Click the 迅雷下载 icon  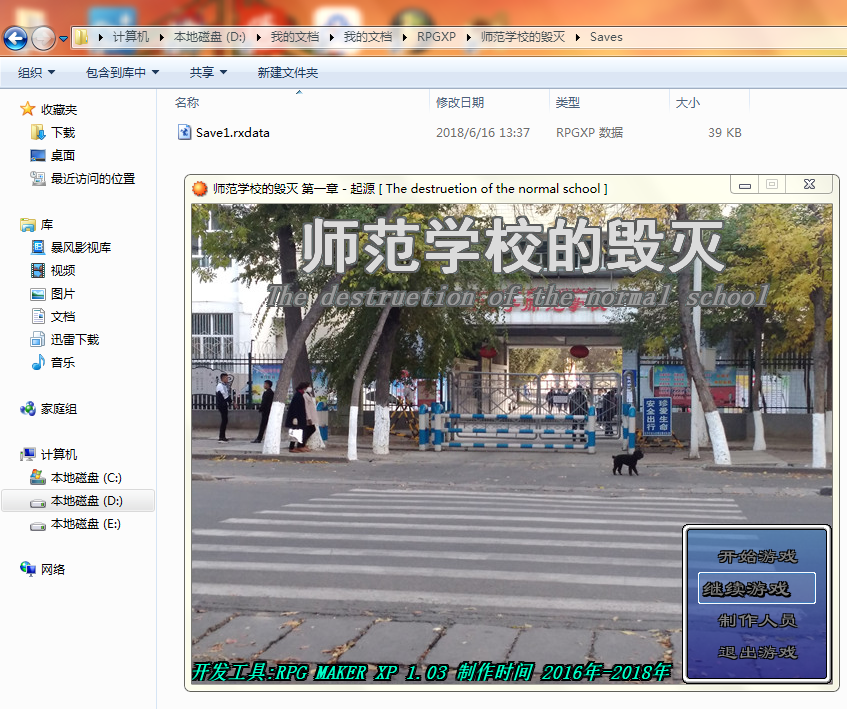[x=38, y=339]
